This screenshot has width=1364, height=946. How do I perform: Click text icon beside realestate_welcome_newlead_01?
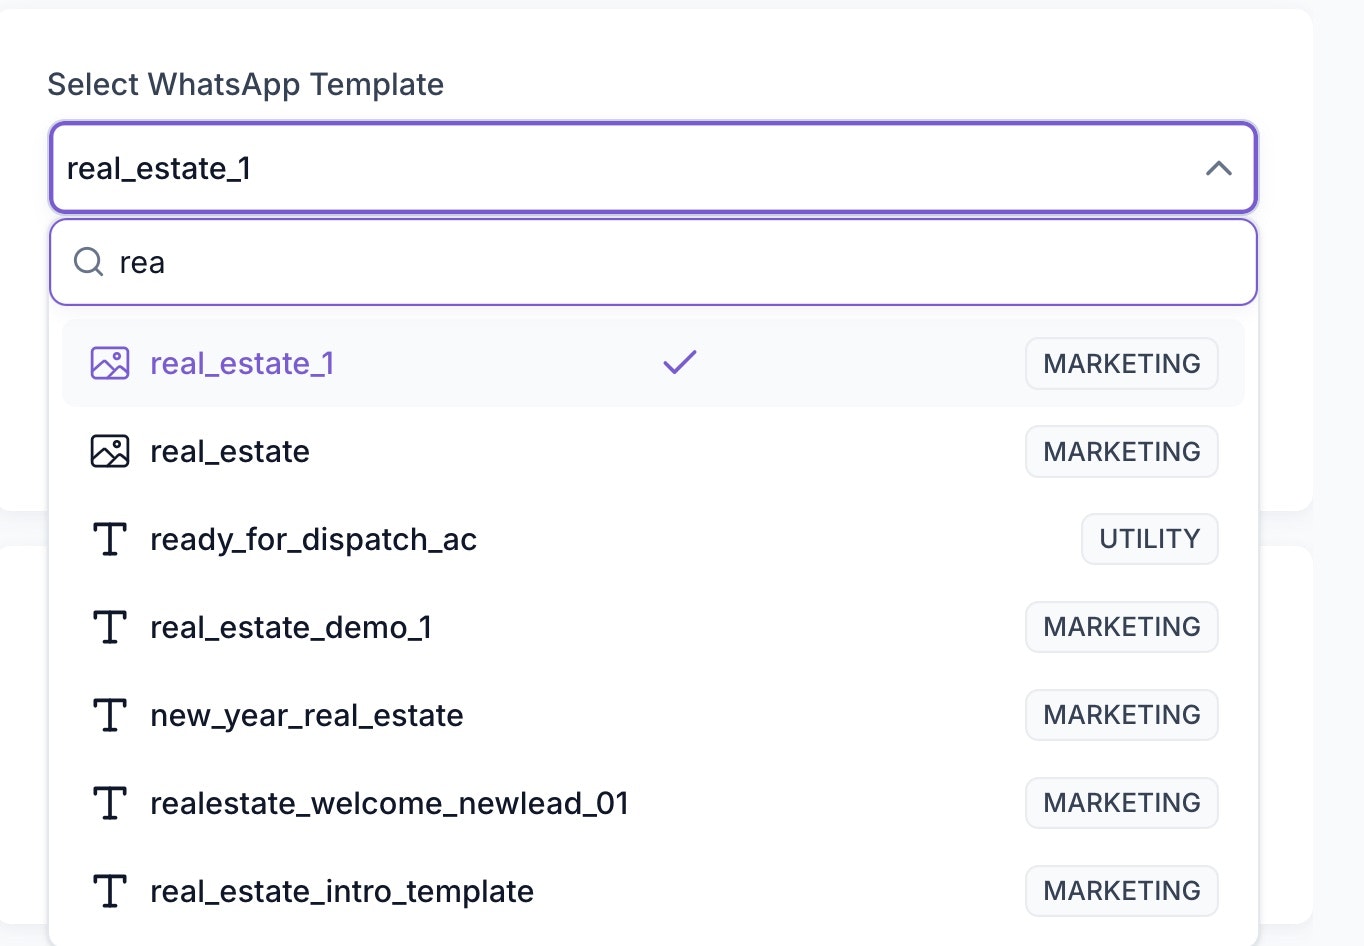pyautogui.click(x=110, y=803)
